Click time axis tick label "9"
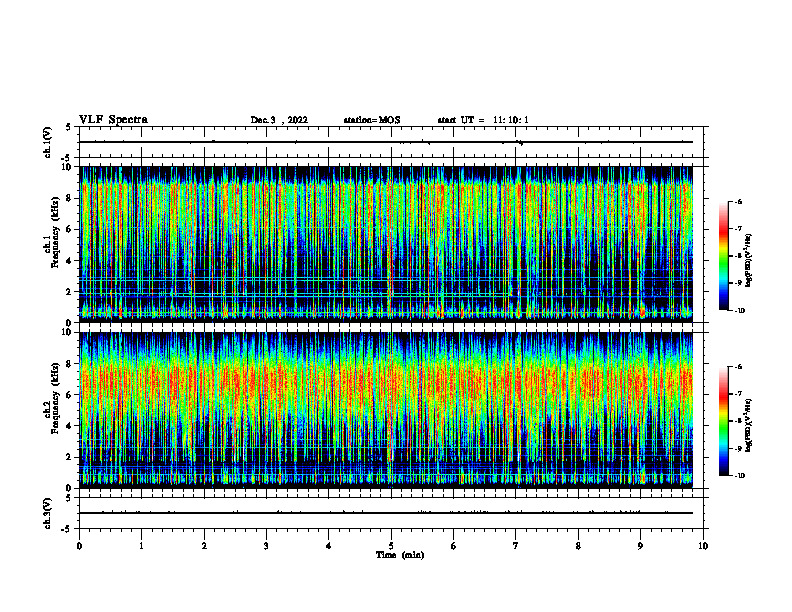 (x=640, y=546)
